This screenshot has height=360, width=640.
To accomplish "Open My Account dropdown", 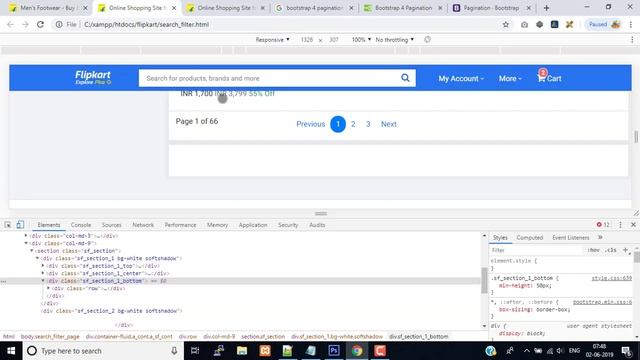I will pos(461,78).
